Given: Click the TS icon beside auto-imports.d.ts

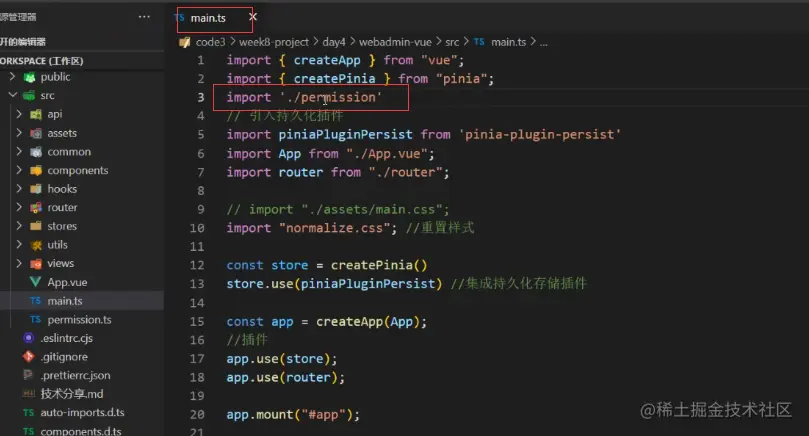Looking at the screenshot, I should (x=28, y=412).
